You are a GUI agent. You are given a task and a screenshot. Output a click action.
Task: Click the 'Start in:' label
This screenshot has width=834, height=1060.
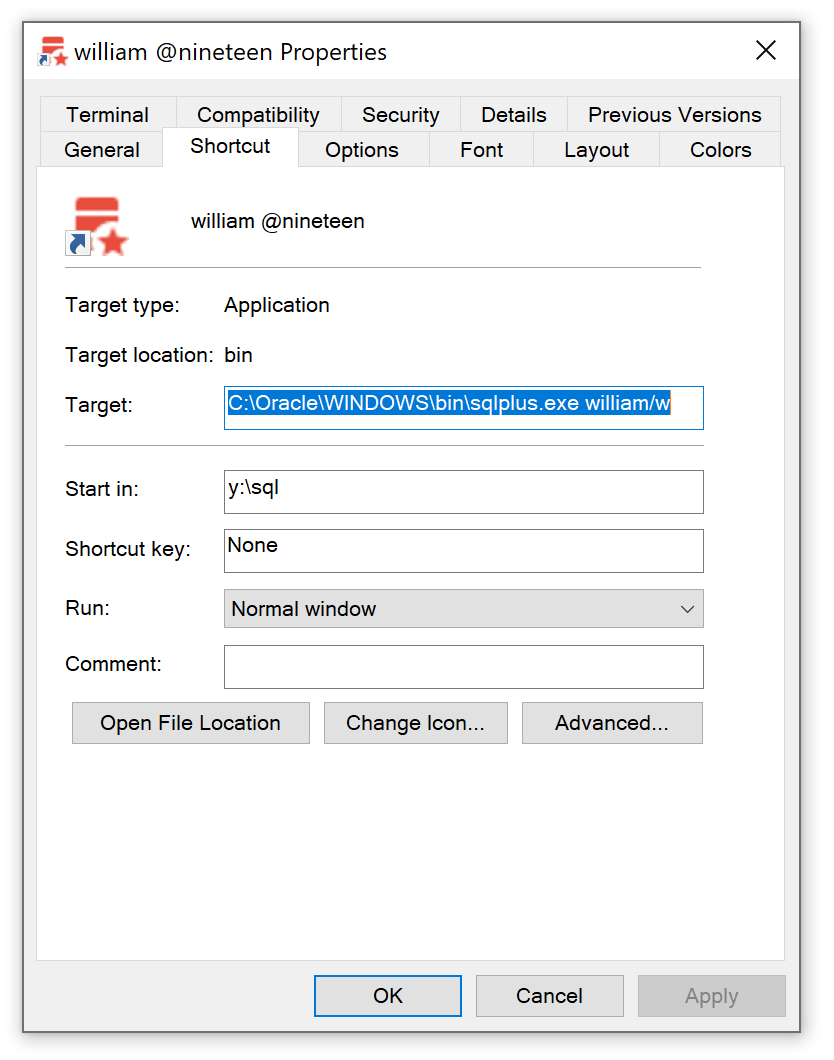102,489
